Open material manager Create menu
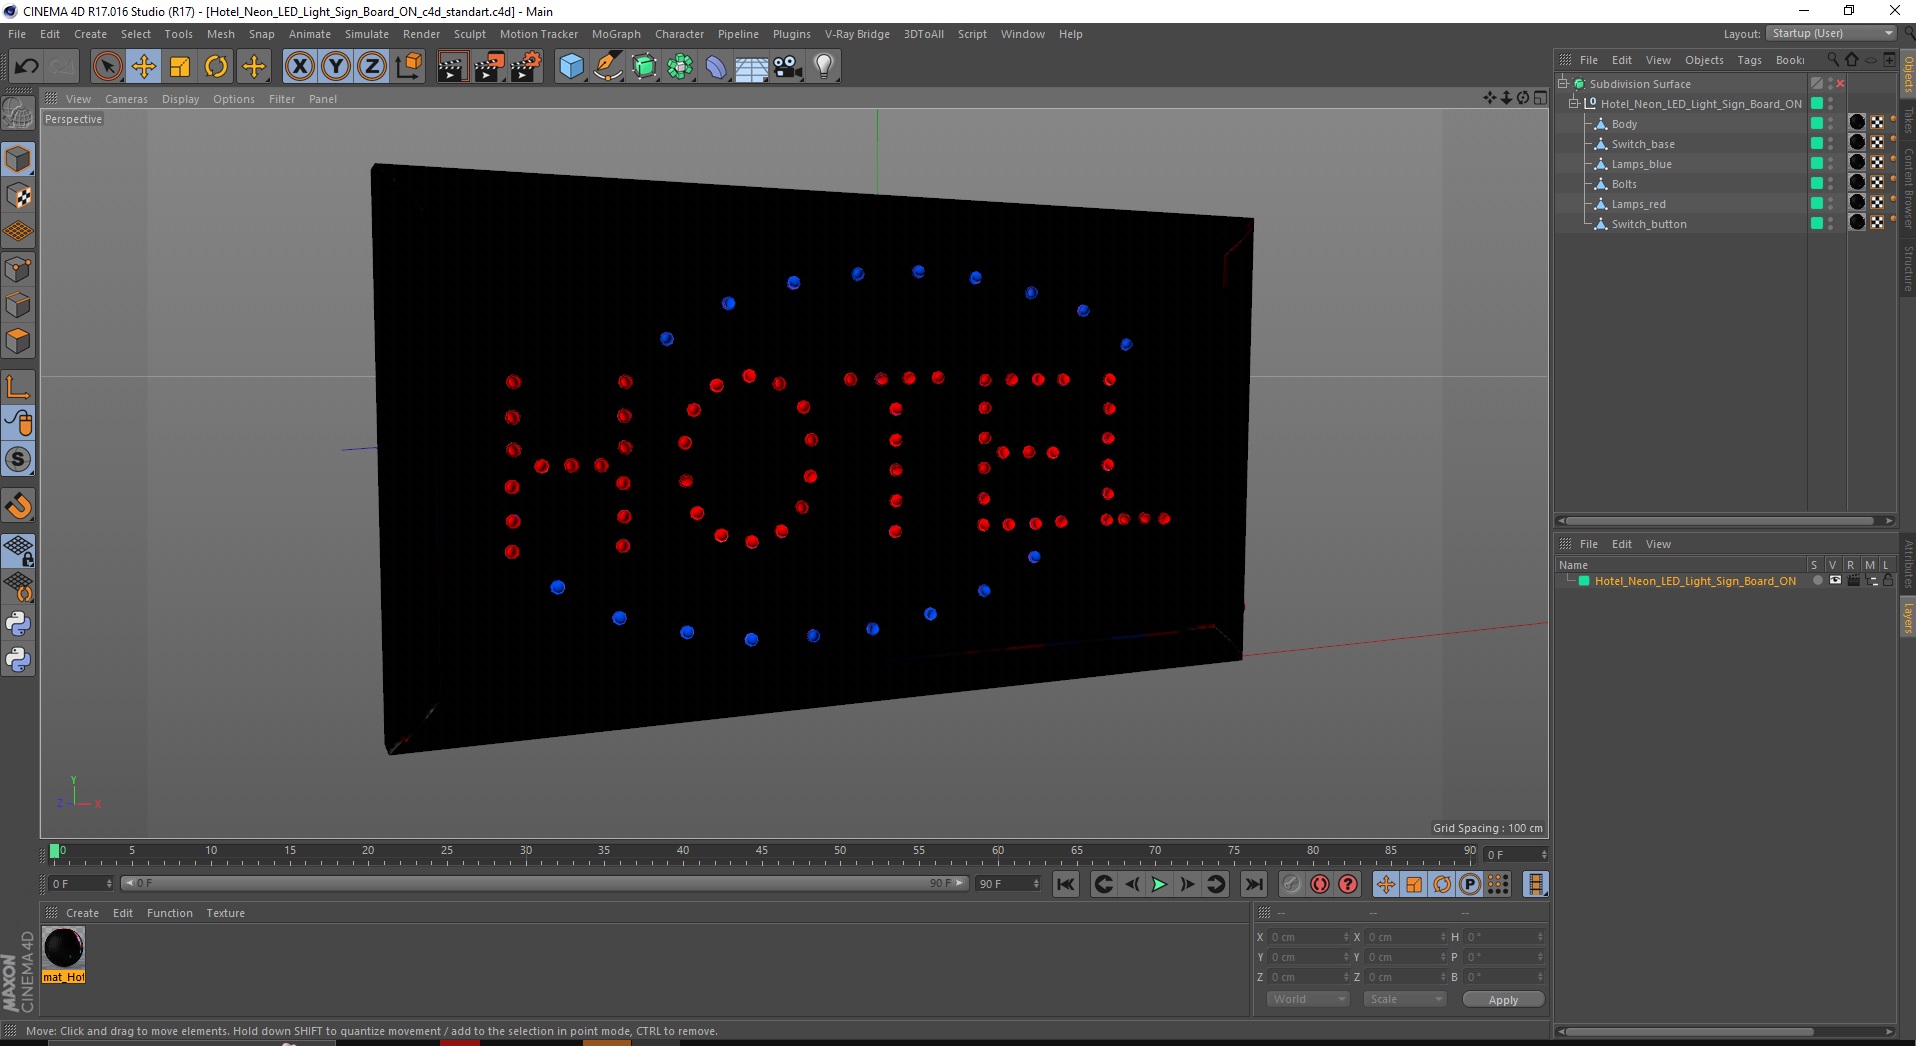The height and width of the screenshot is (1046, 1916). click(82, 913)
